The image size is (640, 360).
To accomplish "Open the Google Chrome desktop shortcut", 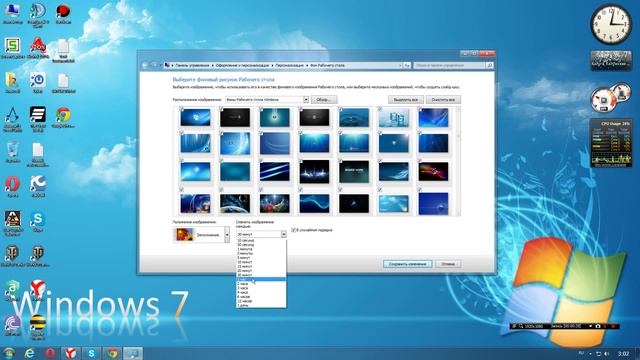I will pyautogui.click(x=63, y=117).
